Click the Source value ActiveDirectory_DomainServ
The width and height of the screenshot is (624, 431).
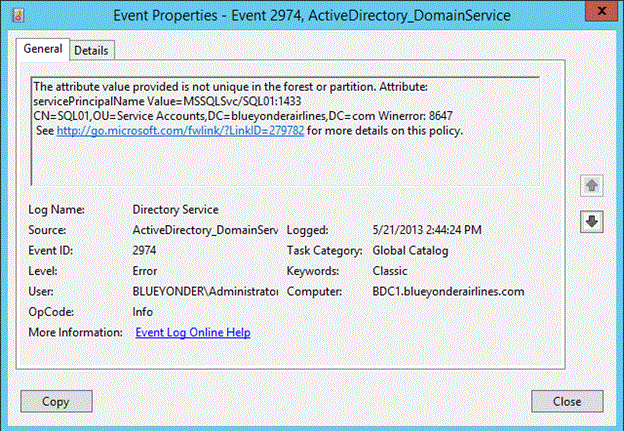tap(205, 230)
